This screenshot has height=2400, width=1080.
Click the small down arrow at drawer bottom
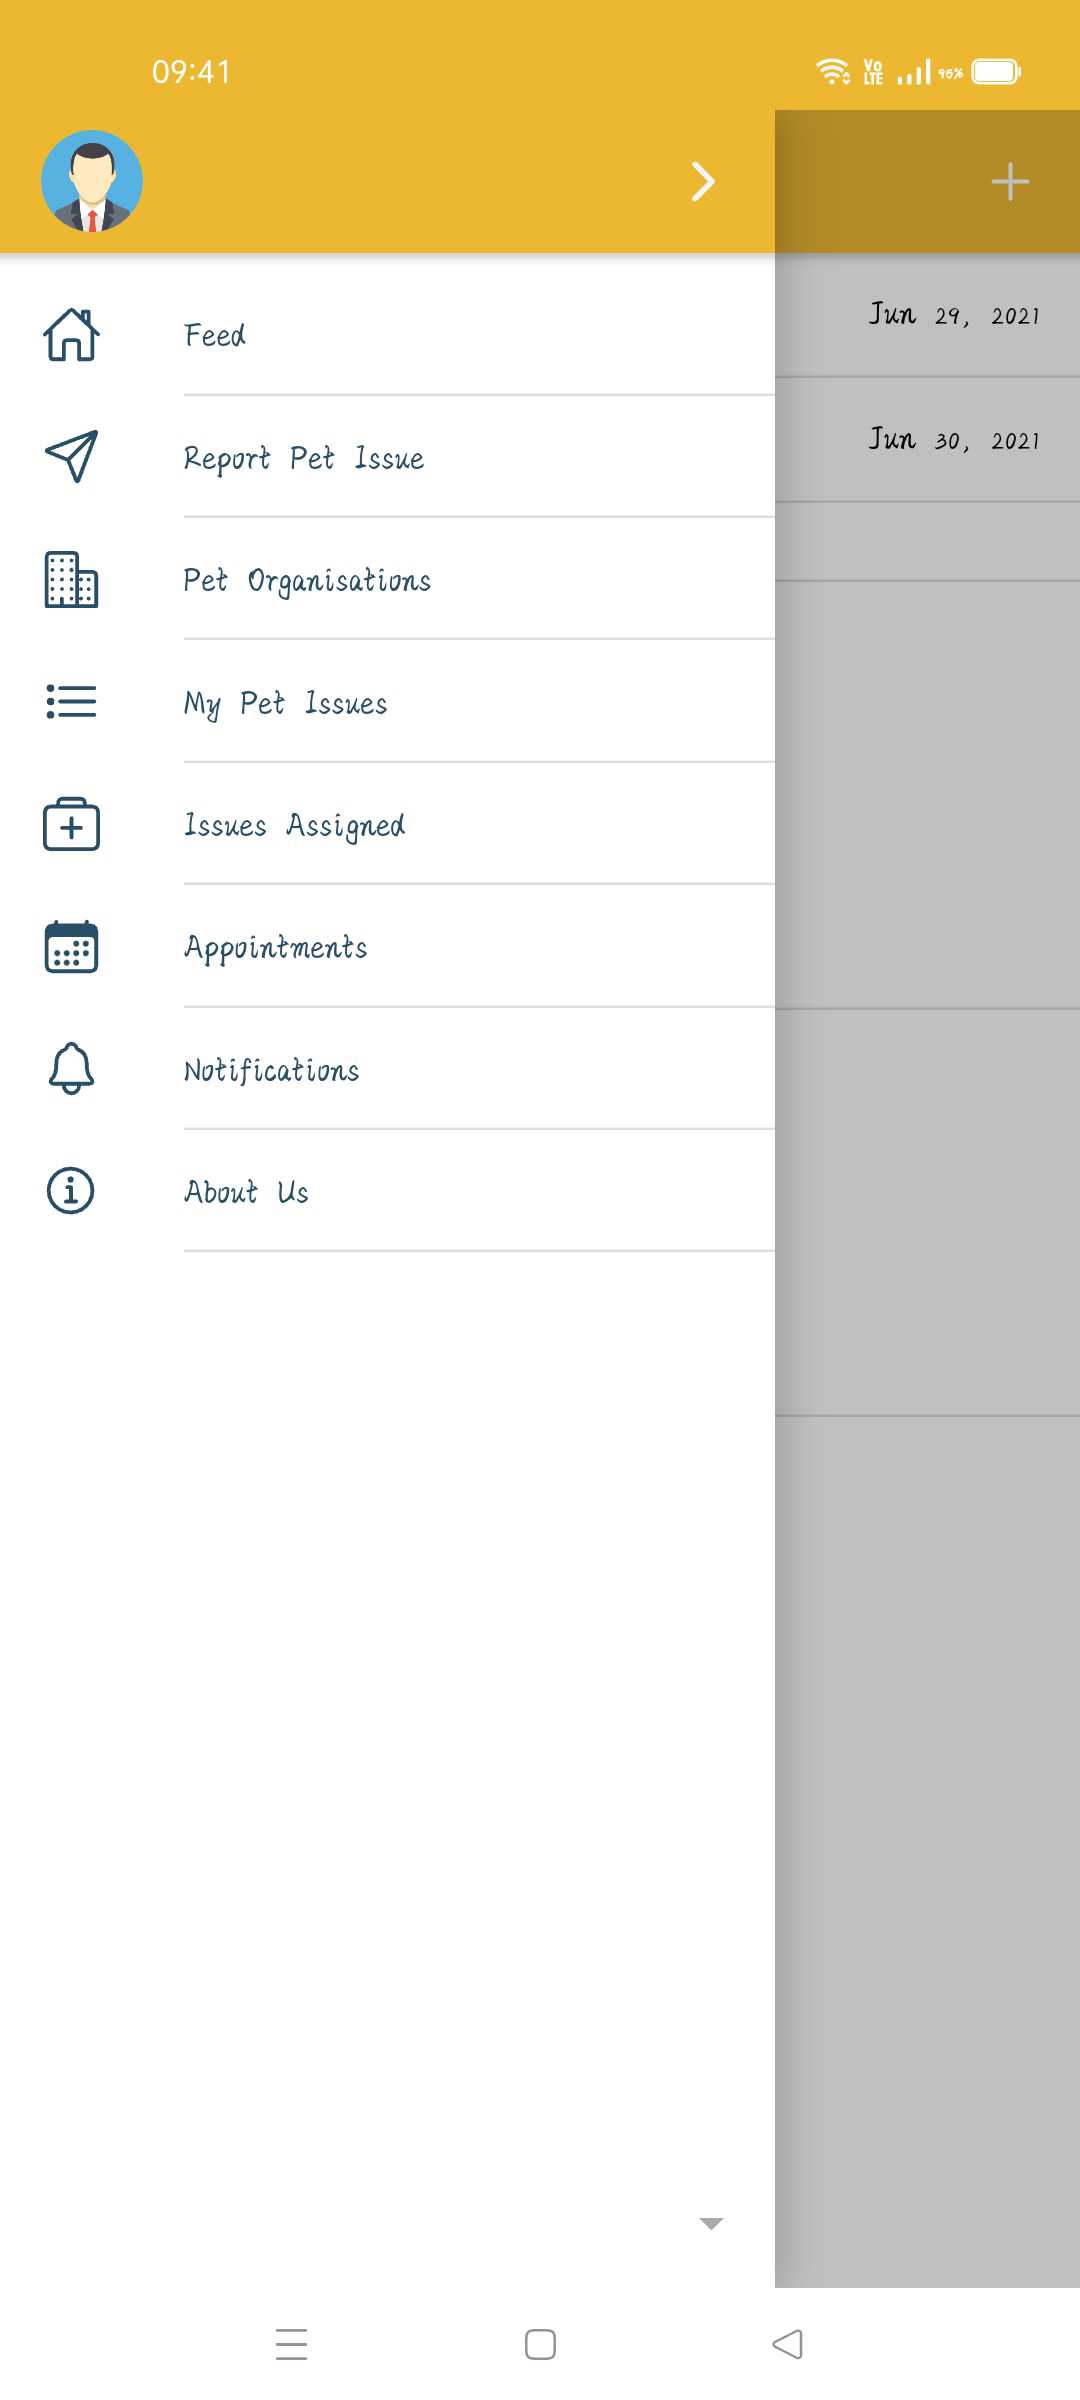[x=711, y=2224]
